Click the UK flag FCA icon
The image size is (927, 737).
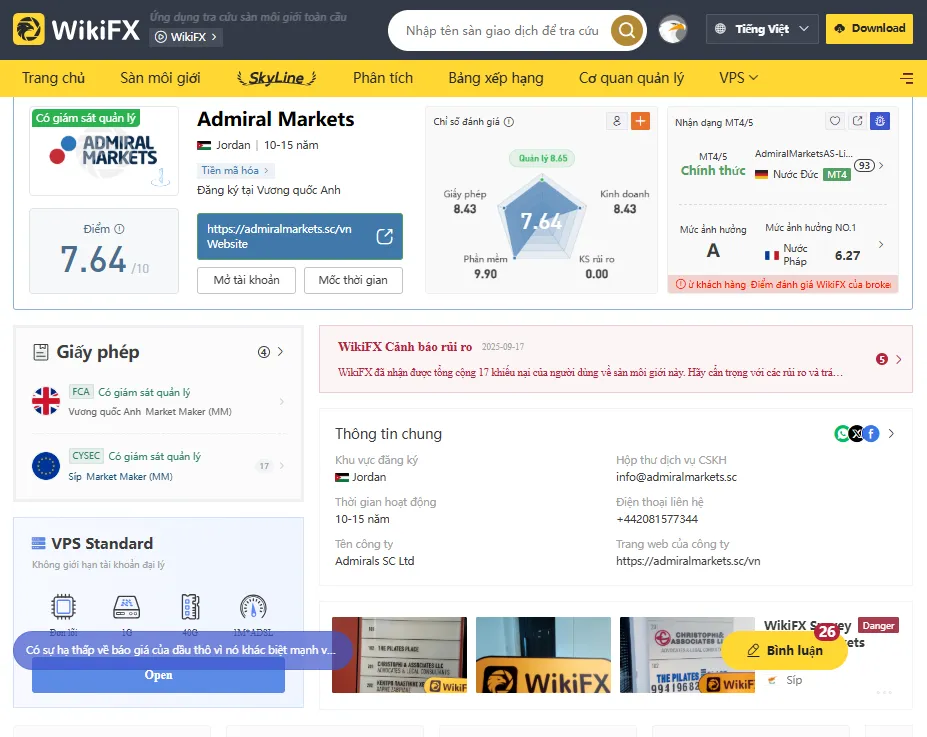coord(46,401)
